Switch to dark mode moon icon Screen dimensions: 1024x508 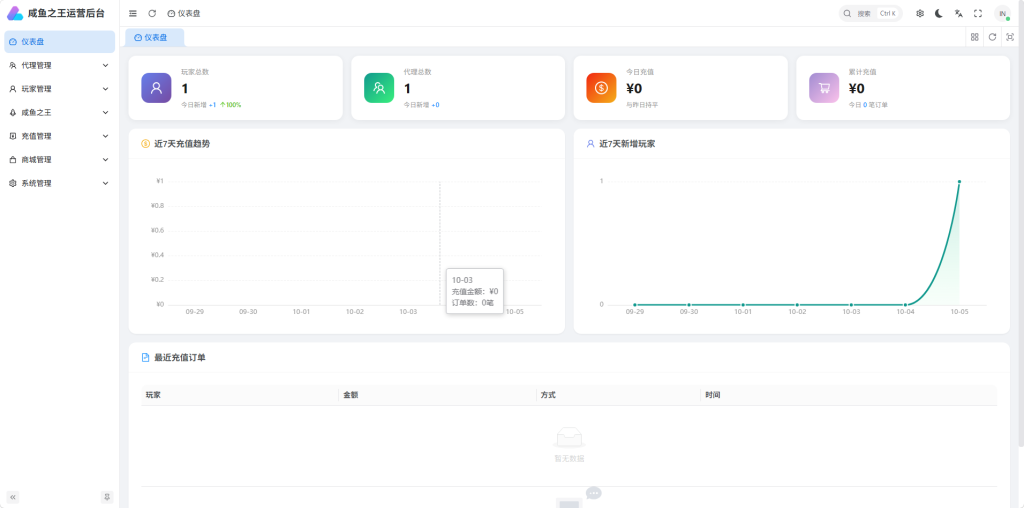[939, 13]
